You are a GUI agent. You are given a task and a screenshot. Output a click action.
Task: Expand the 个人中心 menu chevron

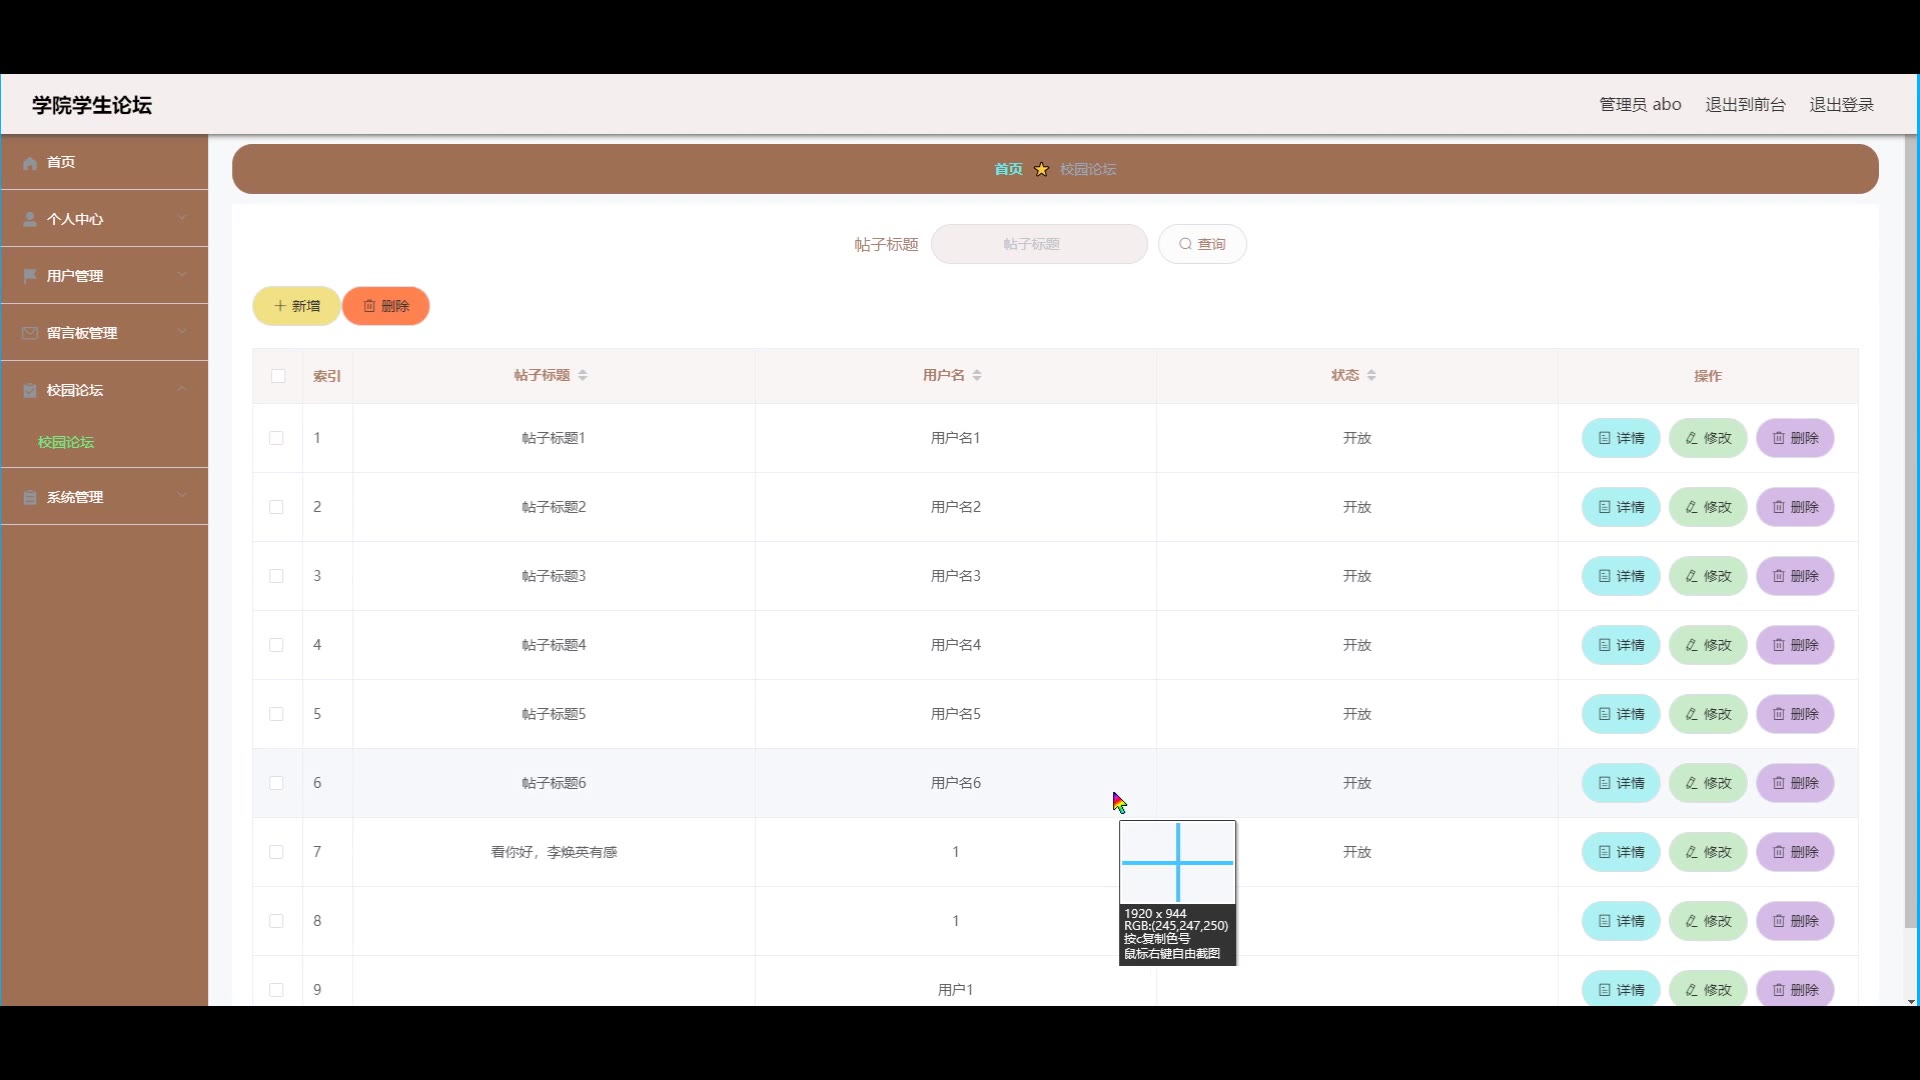tap(182, 218)
